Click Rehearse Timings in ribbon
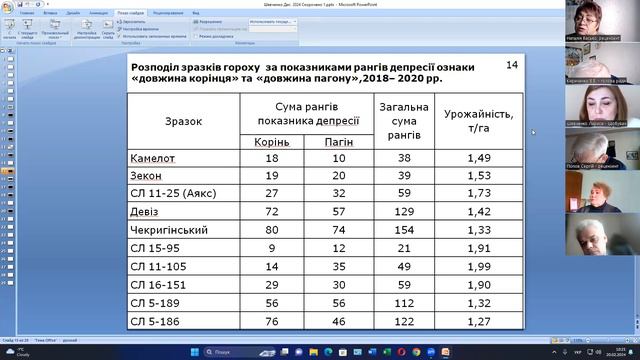 [x=138, y=29]
